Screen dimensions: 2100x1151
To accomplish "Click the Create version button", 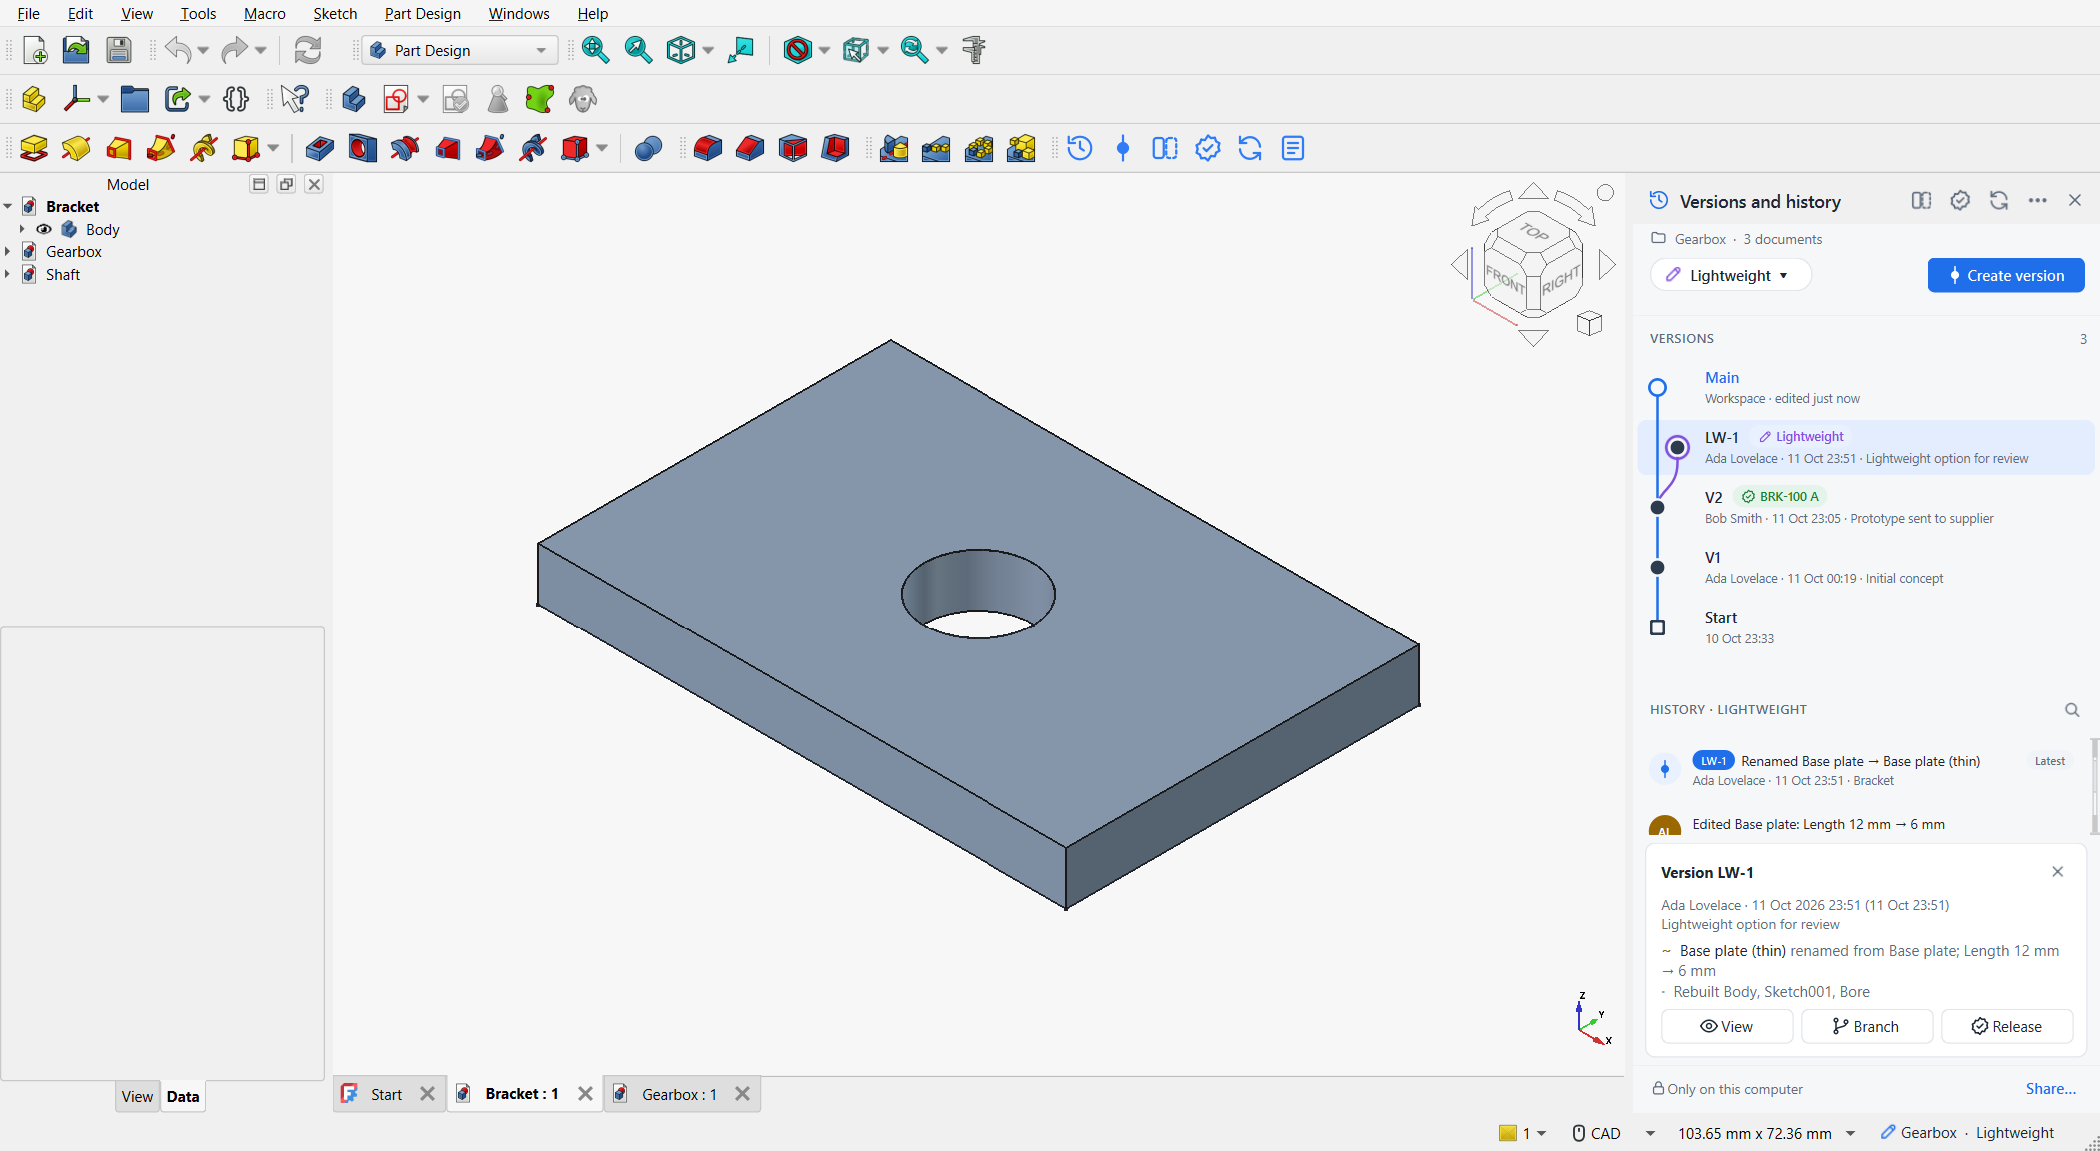I will click(2006, 275).
